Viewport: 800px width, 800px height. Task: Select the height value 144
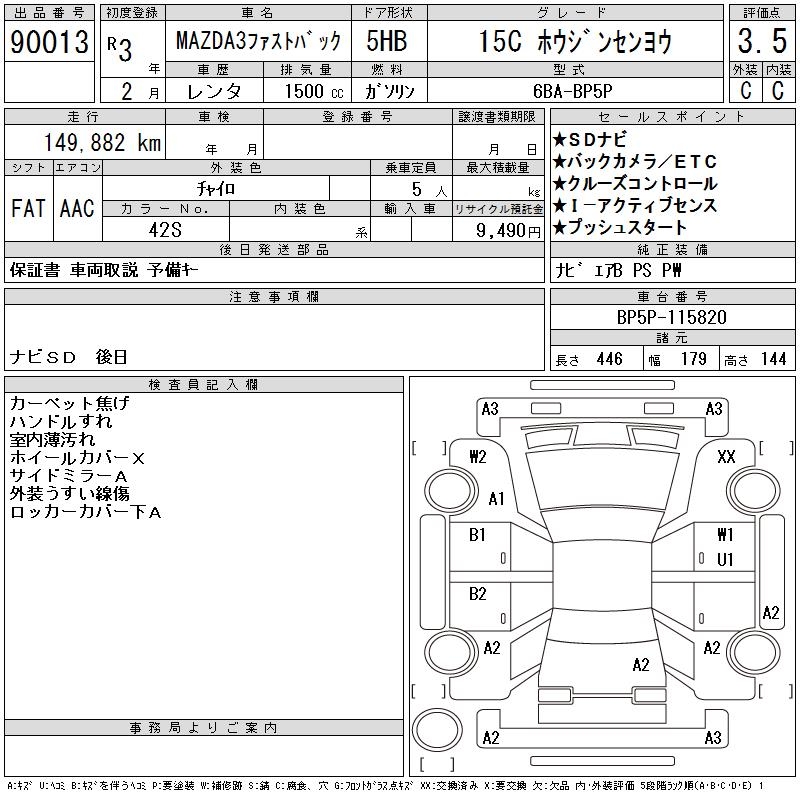773,359
